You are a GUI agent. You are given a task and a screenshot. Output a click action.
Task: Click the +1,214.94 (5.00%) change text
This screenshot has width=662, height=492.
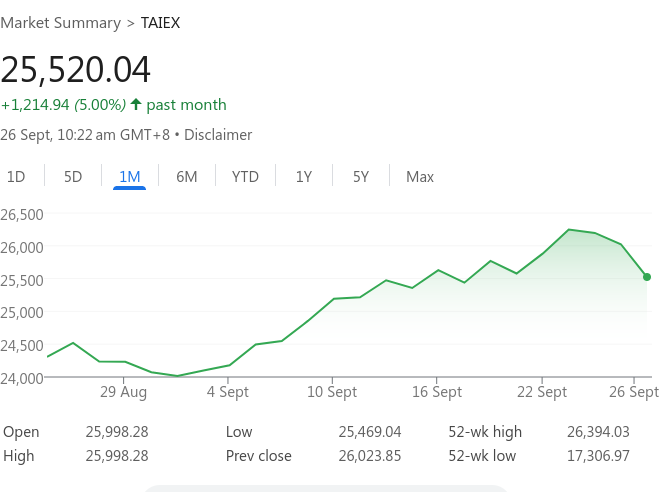[x=63, y=105]
